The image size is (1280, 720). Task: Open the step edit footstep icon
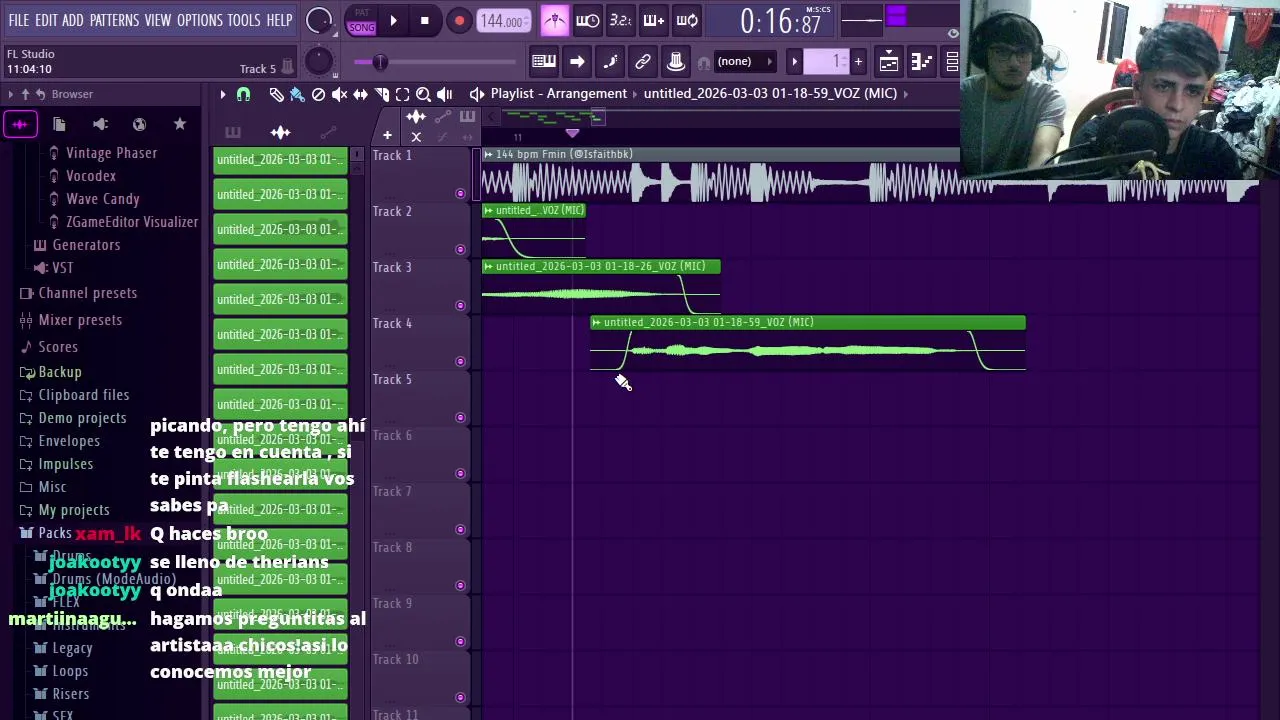pyautogui.click(x=610, y=62)
